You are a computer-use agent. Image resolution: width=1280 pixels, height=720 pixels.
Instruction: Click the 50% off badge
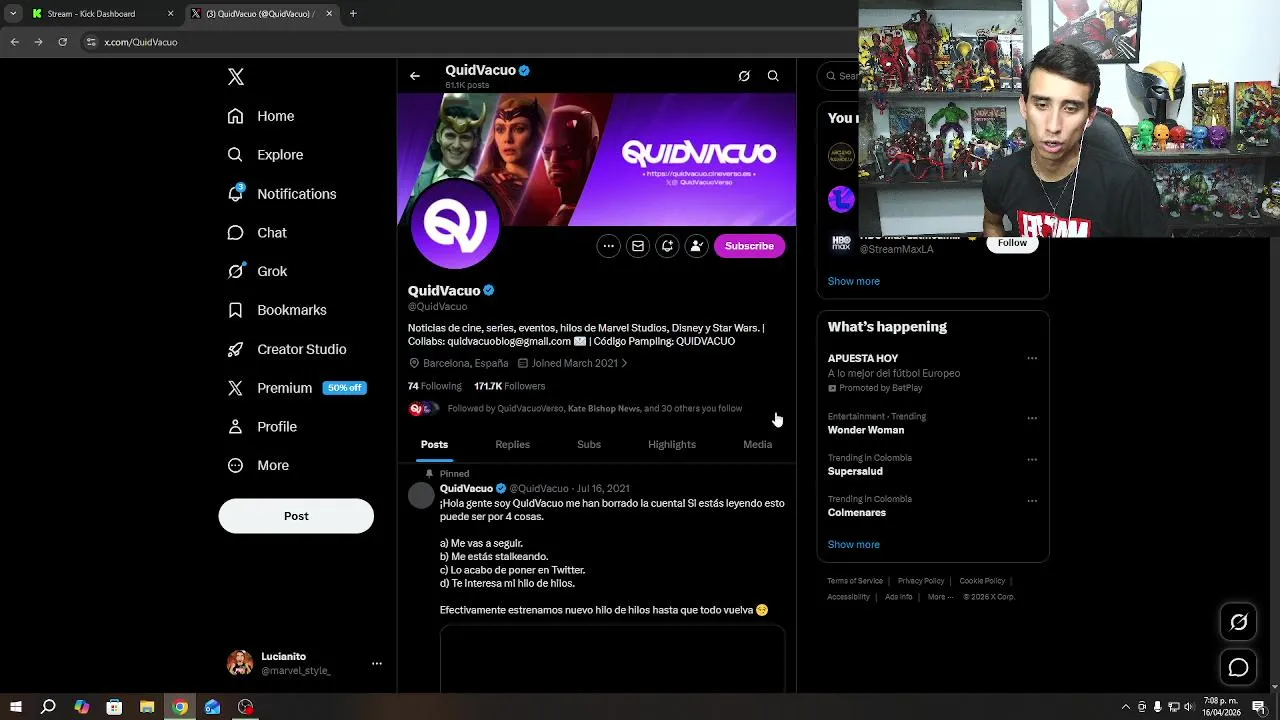click(x=344, y=388)
